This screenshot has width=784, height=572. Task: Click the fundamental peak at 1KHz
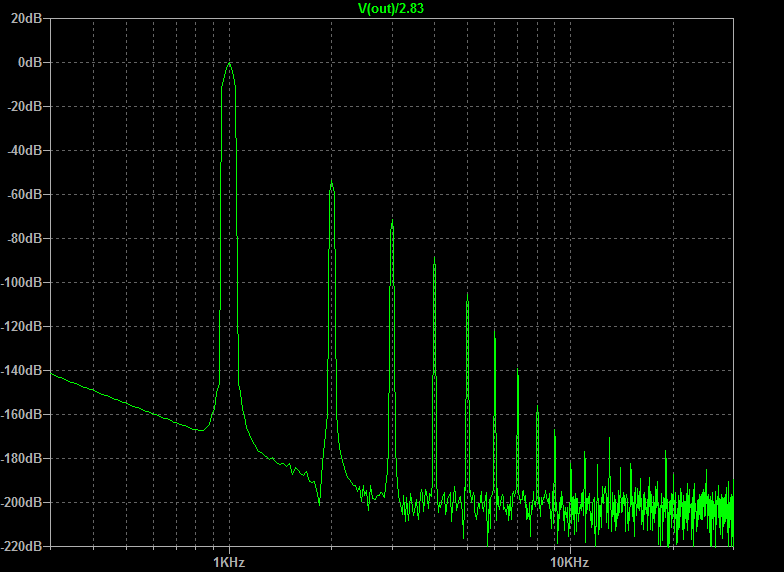pyautogui.click(x=230, y=64)
